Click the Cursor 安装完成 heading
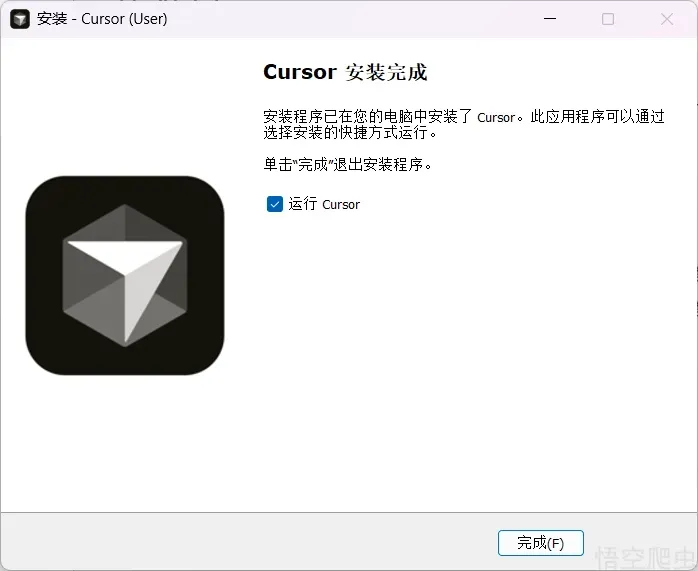Screen dimensions: 698x571 click(345, 72)
